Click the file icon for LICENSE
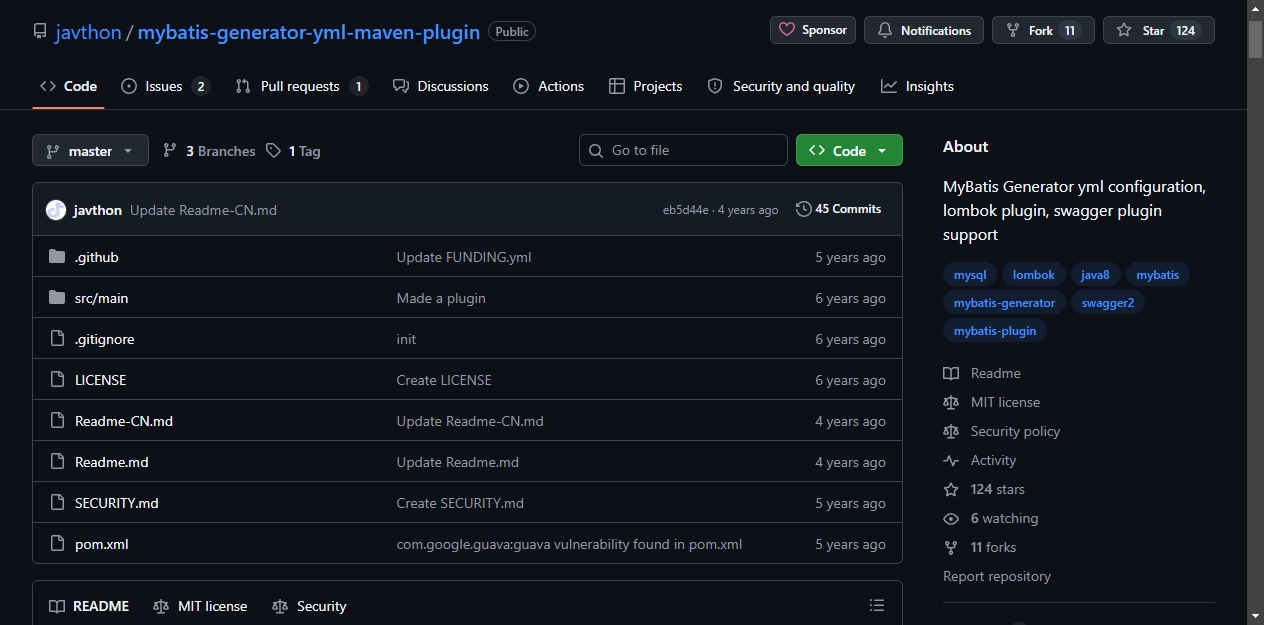 pyautogui.click(x=57, y=380)
